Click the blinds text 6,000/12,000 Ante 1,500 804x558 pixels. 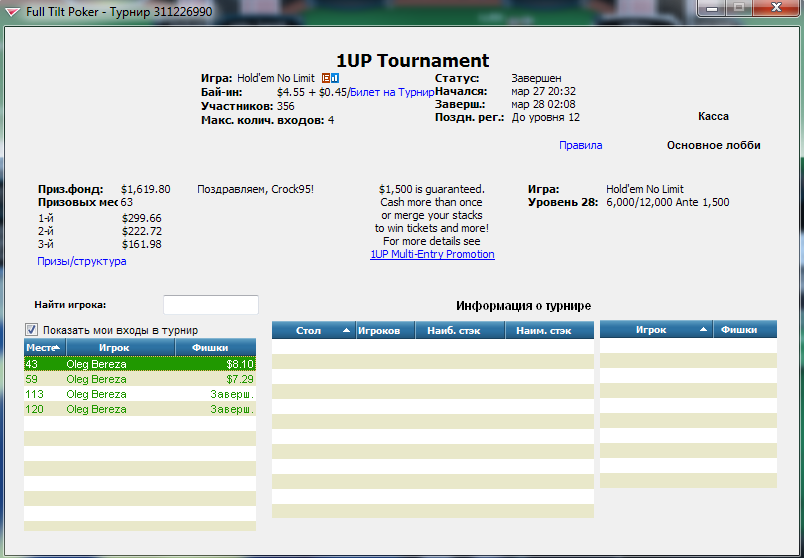pos(668,202)
